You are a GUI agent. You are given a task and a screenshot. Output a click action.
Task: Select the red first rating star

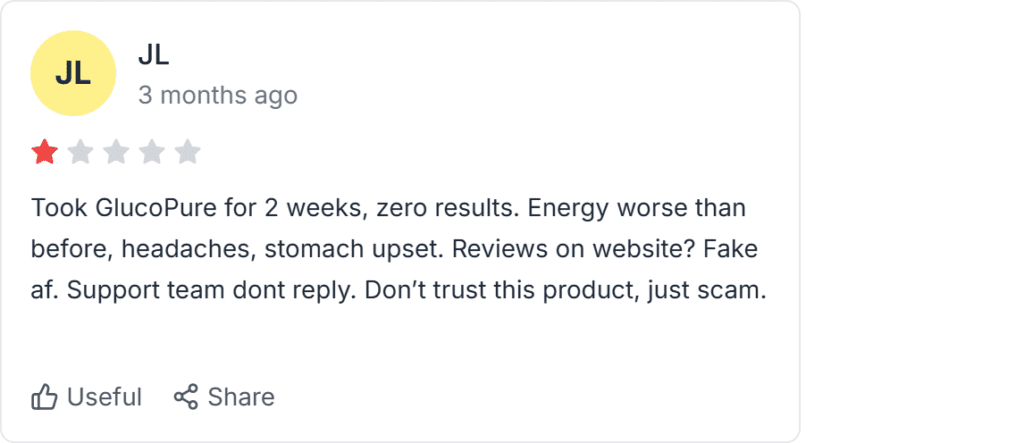pyautogui.click(x=44, y=152)
